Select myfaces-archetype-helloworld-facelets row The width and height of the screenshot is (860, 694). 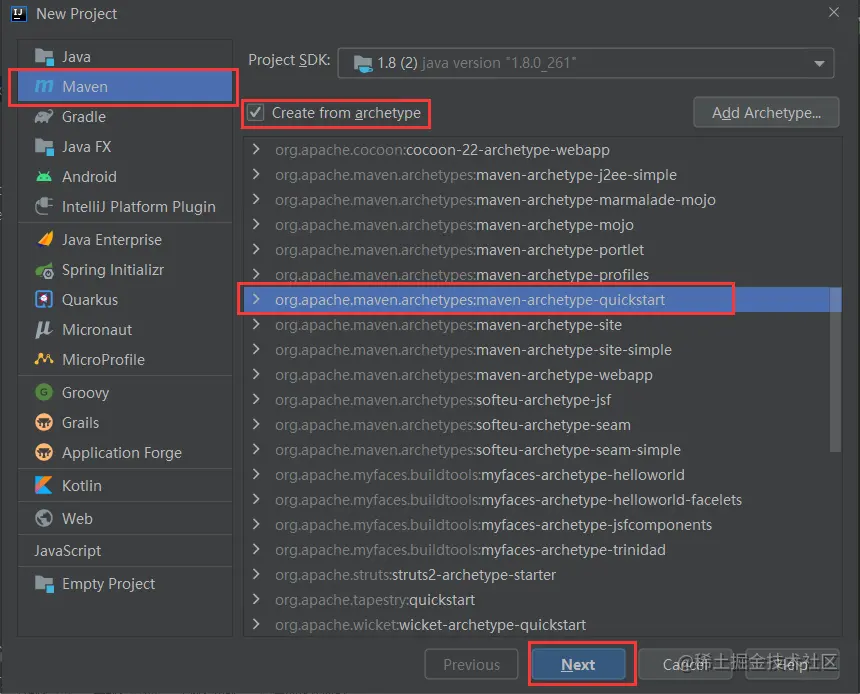[x=542, y=500]
